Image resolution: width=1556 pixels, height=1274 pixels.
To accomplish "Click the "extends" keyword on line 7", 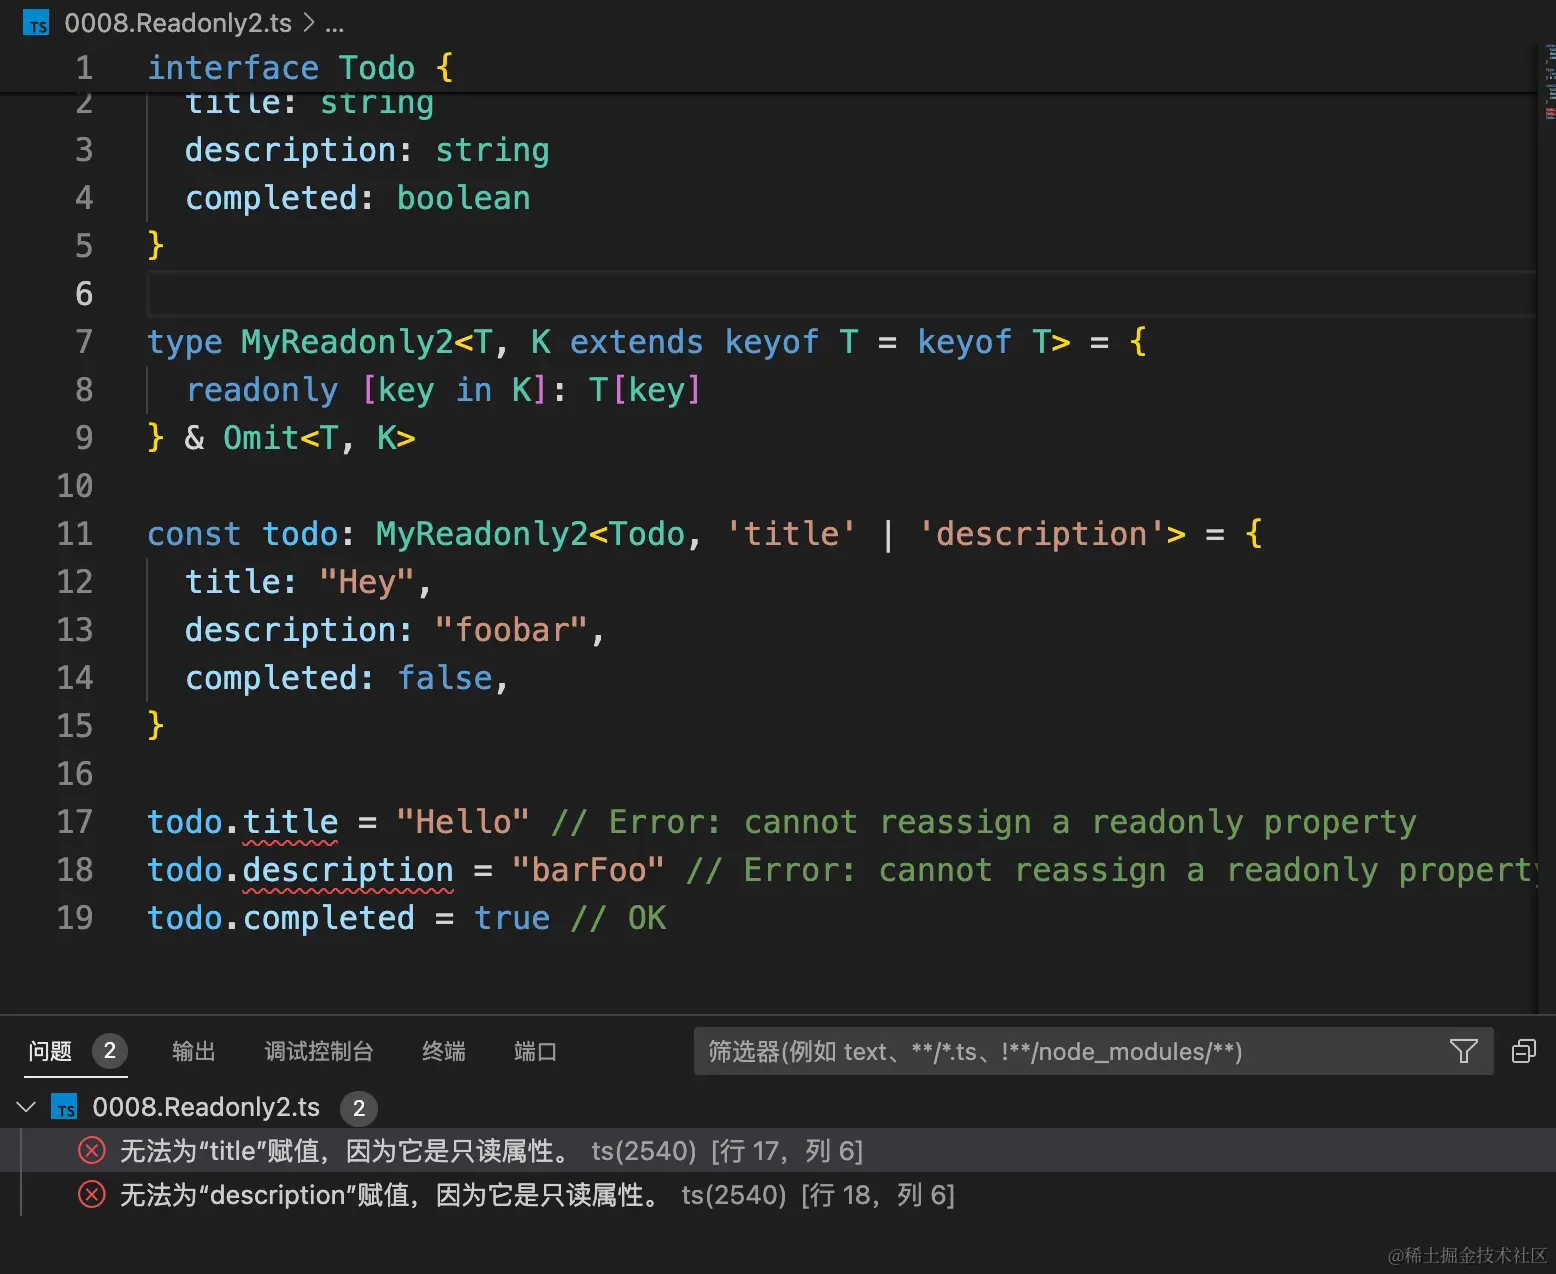I will click(x=636, y=342).
